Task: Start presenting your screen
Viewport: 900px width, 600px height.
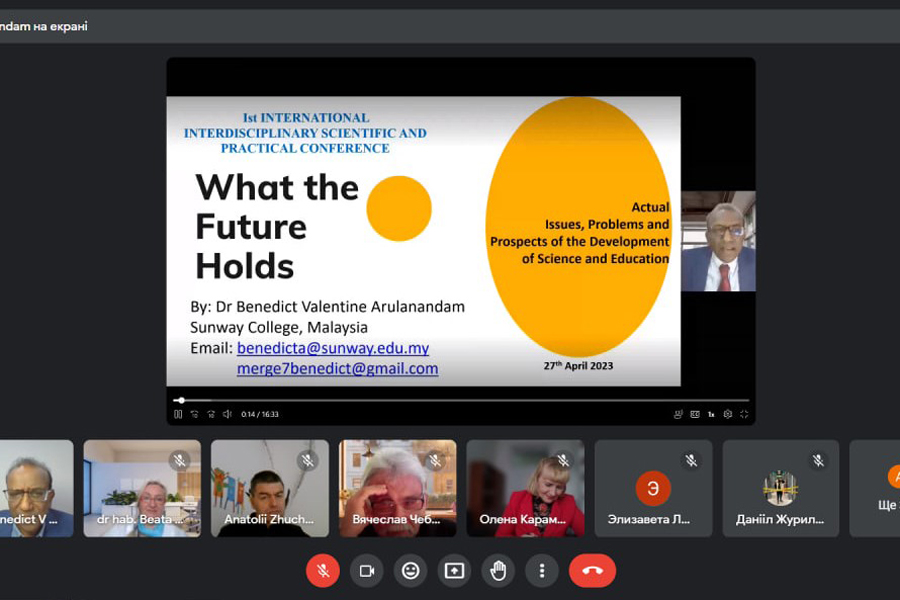Action: pyautogui.click(x=454, y=571)
